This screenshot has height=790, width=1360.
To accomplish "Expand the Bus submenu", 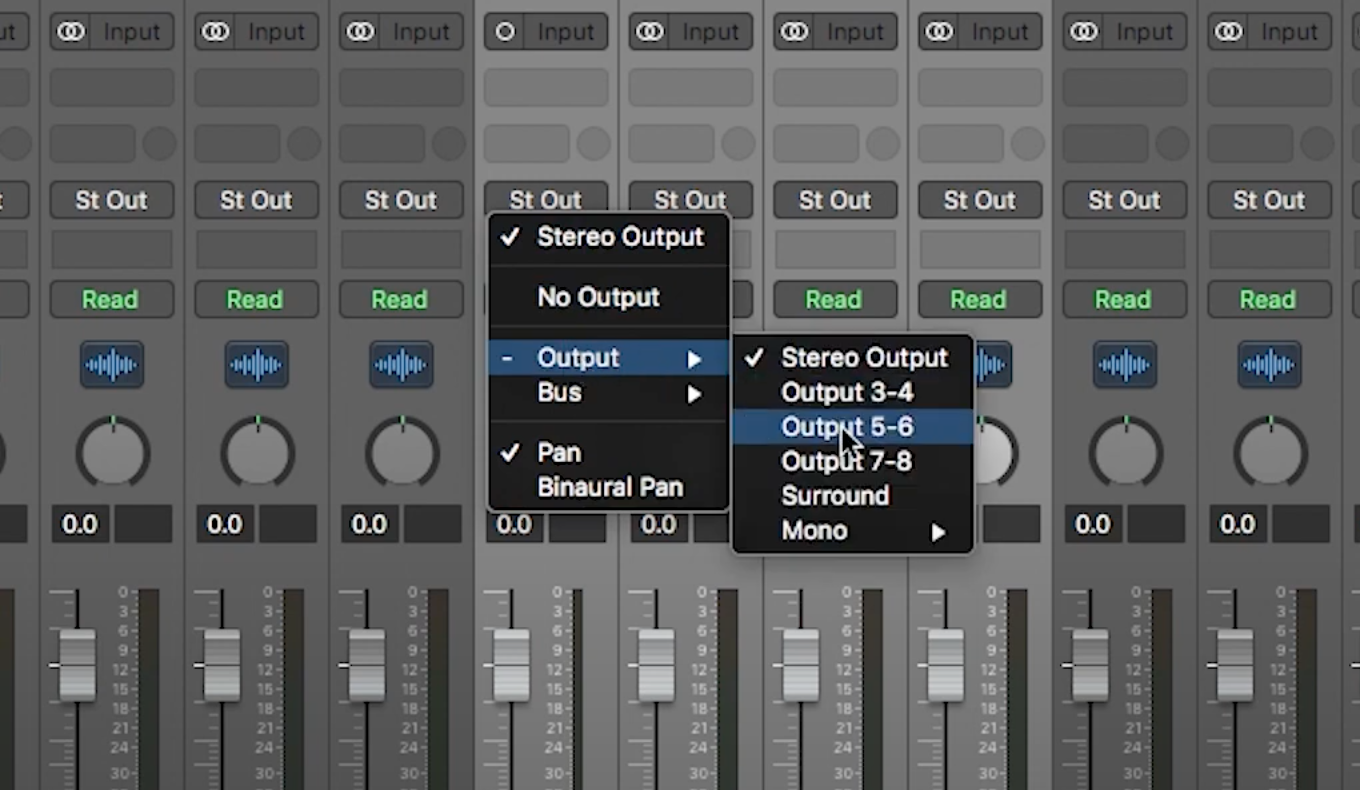I will coord(559,393).
